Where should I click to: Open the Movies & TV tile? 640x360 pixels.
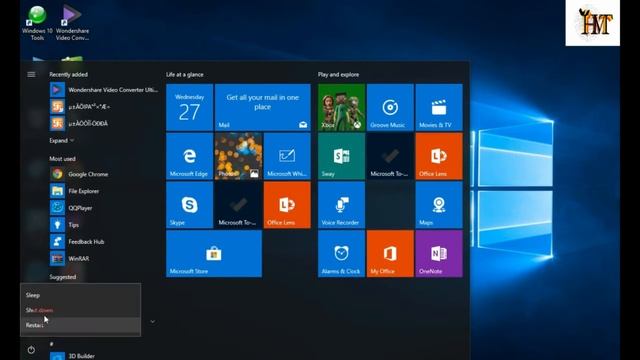coord(439,107)
